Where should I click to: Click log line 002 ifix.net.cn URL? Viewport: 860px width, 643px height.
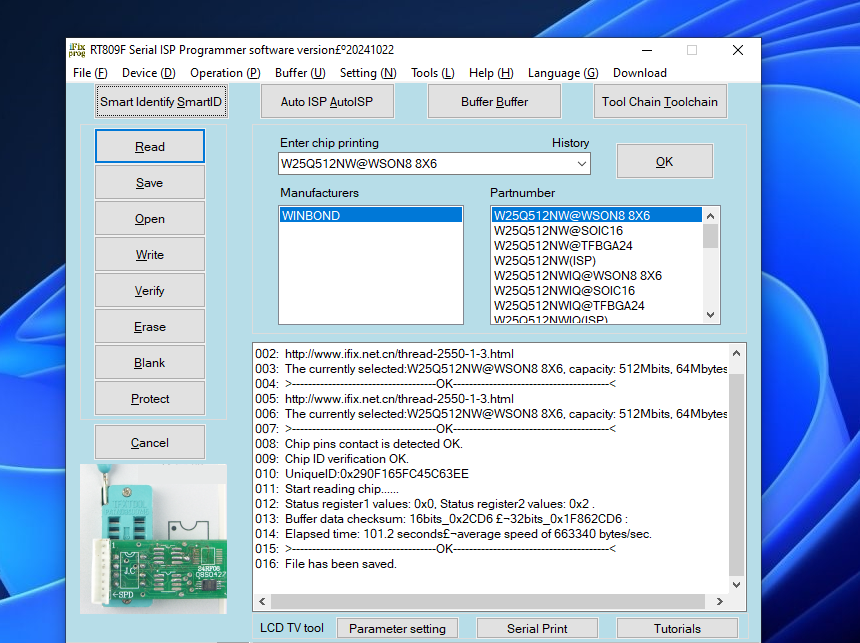click(399, 354)
